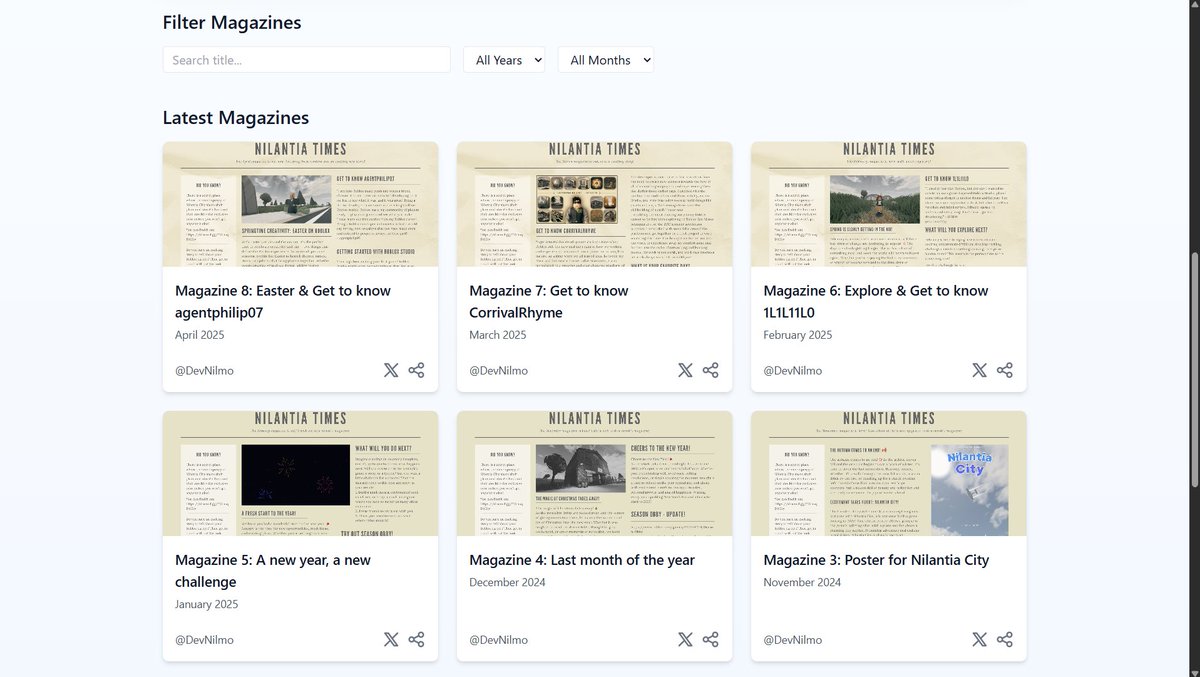Open Magazine 4 cover thumbnail
Viewport: 1200px width, 677px height.
click(x=594, y=473)
